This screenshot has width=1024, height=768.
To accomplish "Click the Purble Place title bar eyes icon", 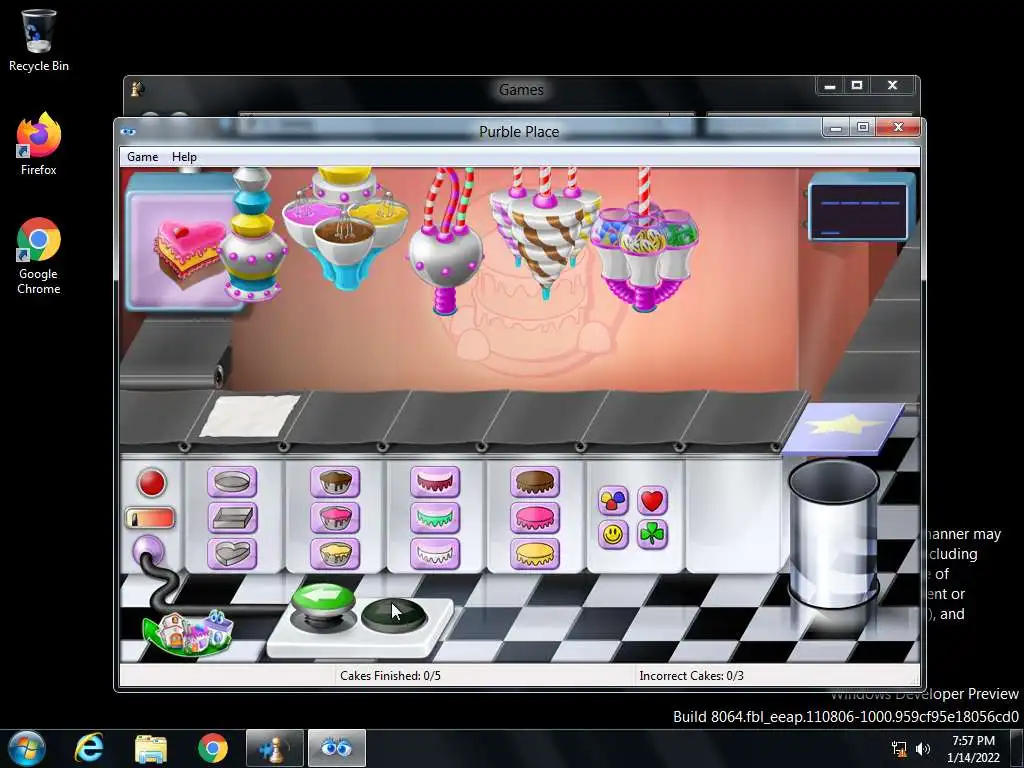I will pyautogui.click(x=128, y=132).
